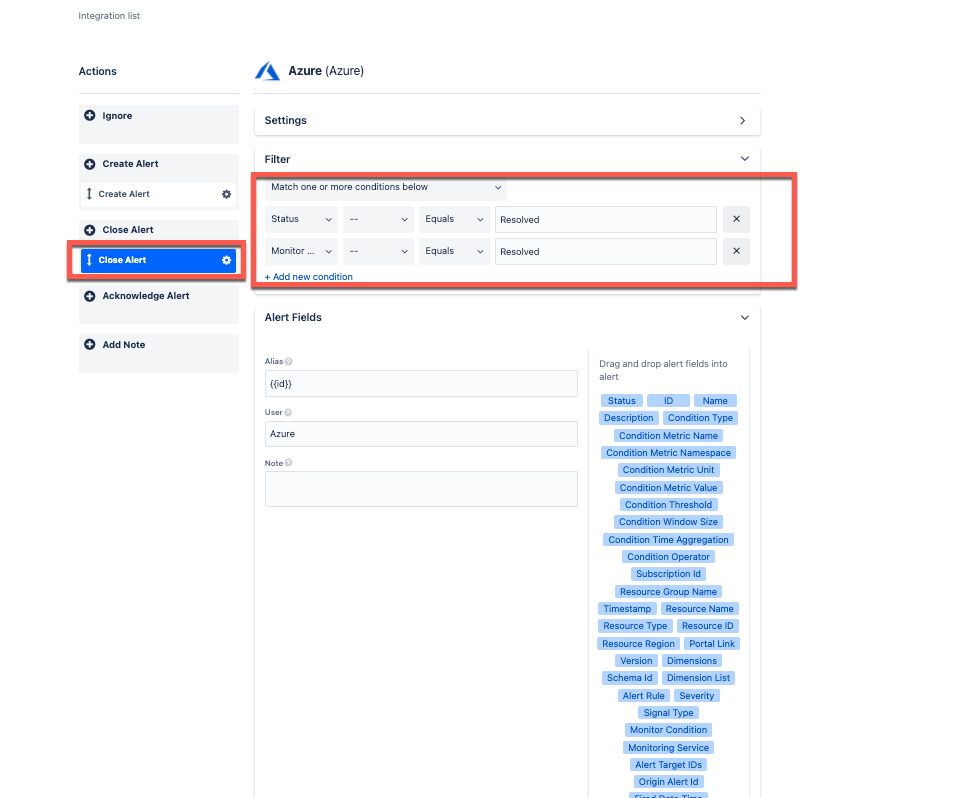Click the plus icon beside Add Note
The height and width of the screenshot is (798, 965).
[x=90, y=345]
